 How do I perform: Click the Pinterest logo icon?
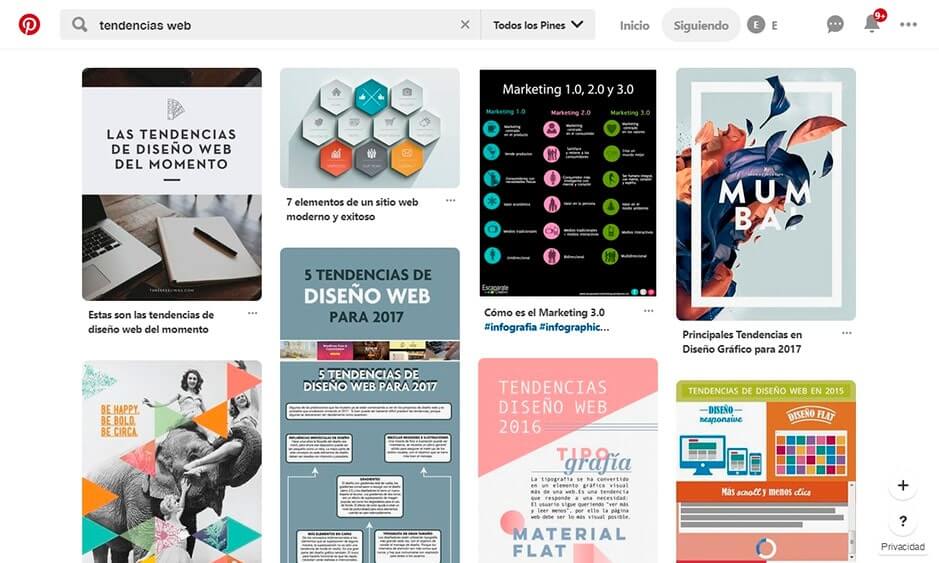pos(29,25)
